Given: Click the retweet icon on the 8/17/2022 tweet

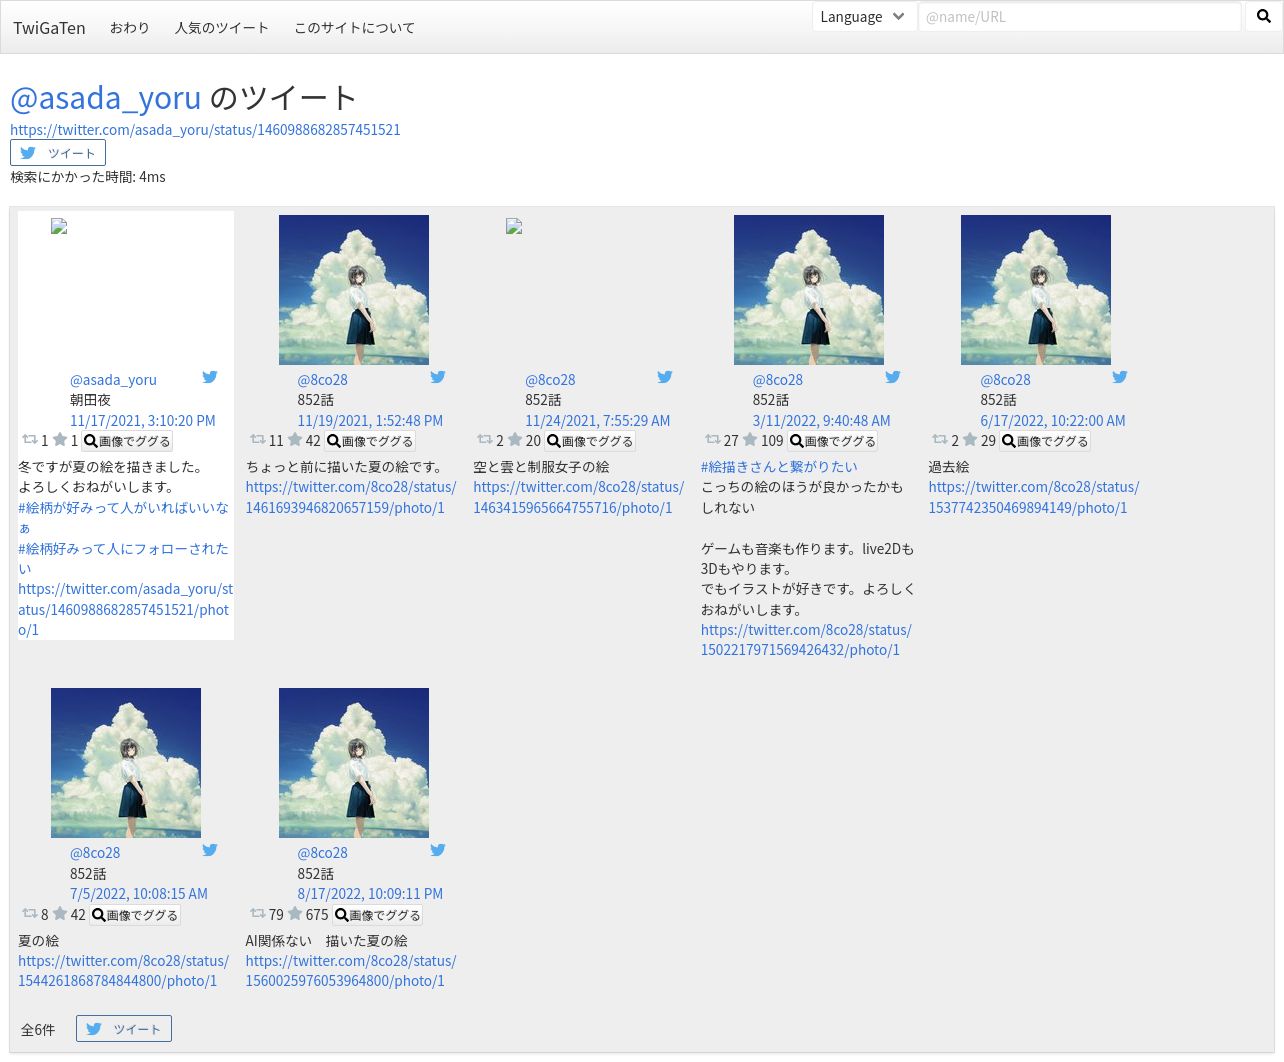Looking at the screenshot, I should 258,914.
